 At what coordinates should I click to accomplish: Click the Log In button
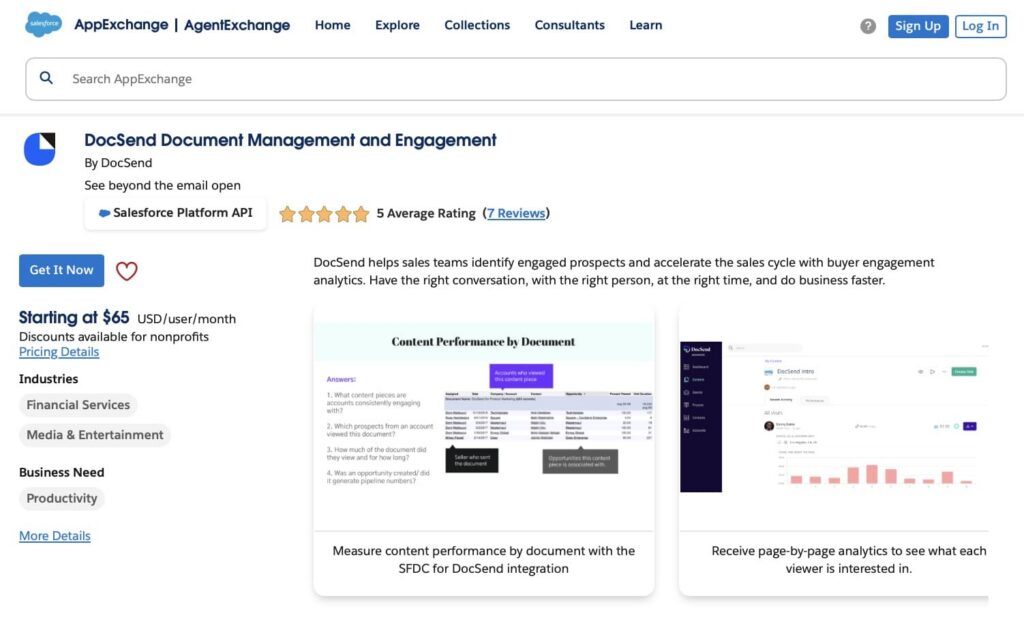pyautogui.click(x=980, y=26)
